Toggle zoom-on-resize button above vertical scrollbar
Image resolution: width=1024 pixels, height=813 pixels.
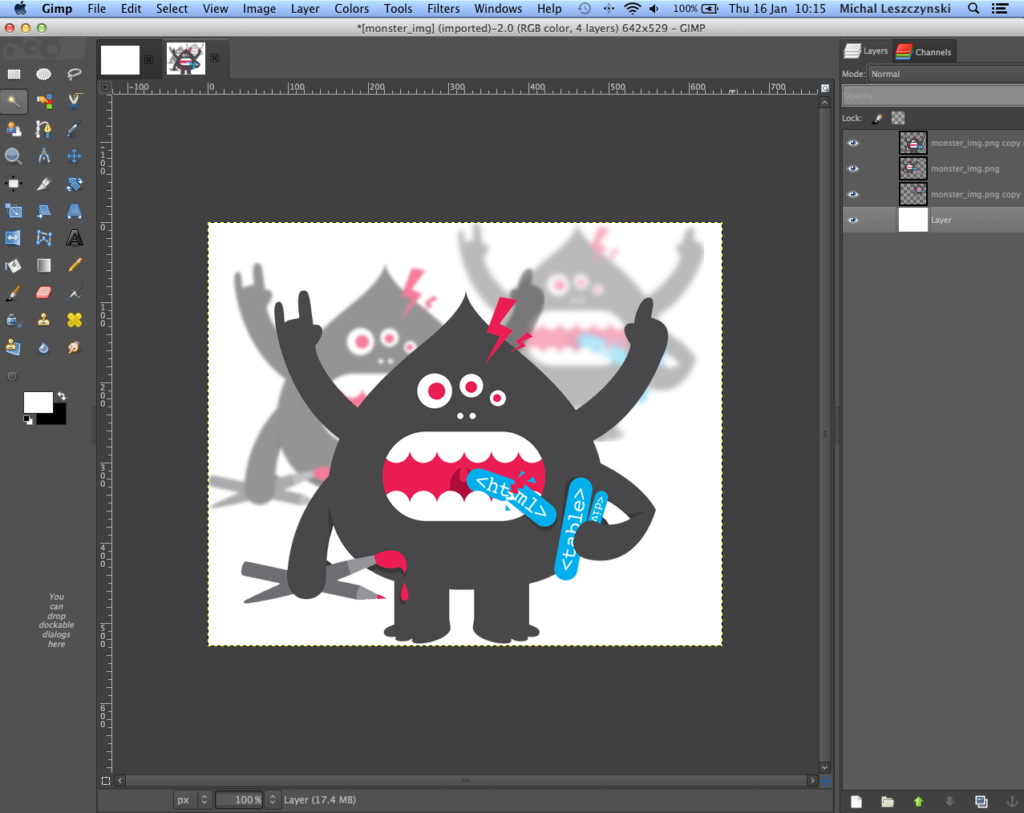(x=825, y=88)
